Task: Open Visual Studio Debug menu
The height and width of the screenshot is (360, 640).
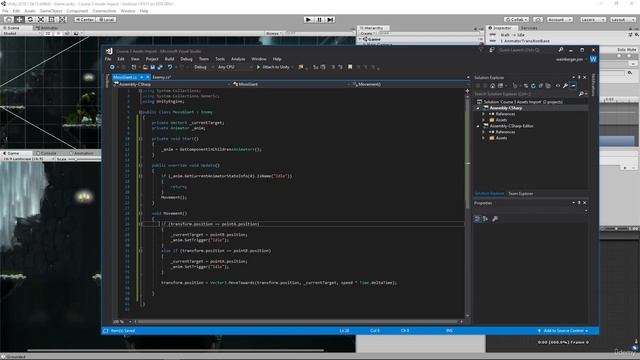Action: click(187, 59)
